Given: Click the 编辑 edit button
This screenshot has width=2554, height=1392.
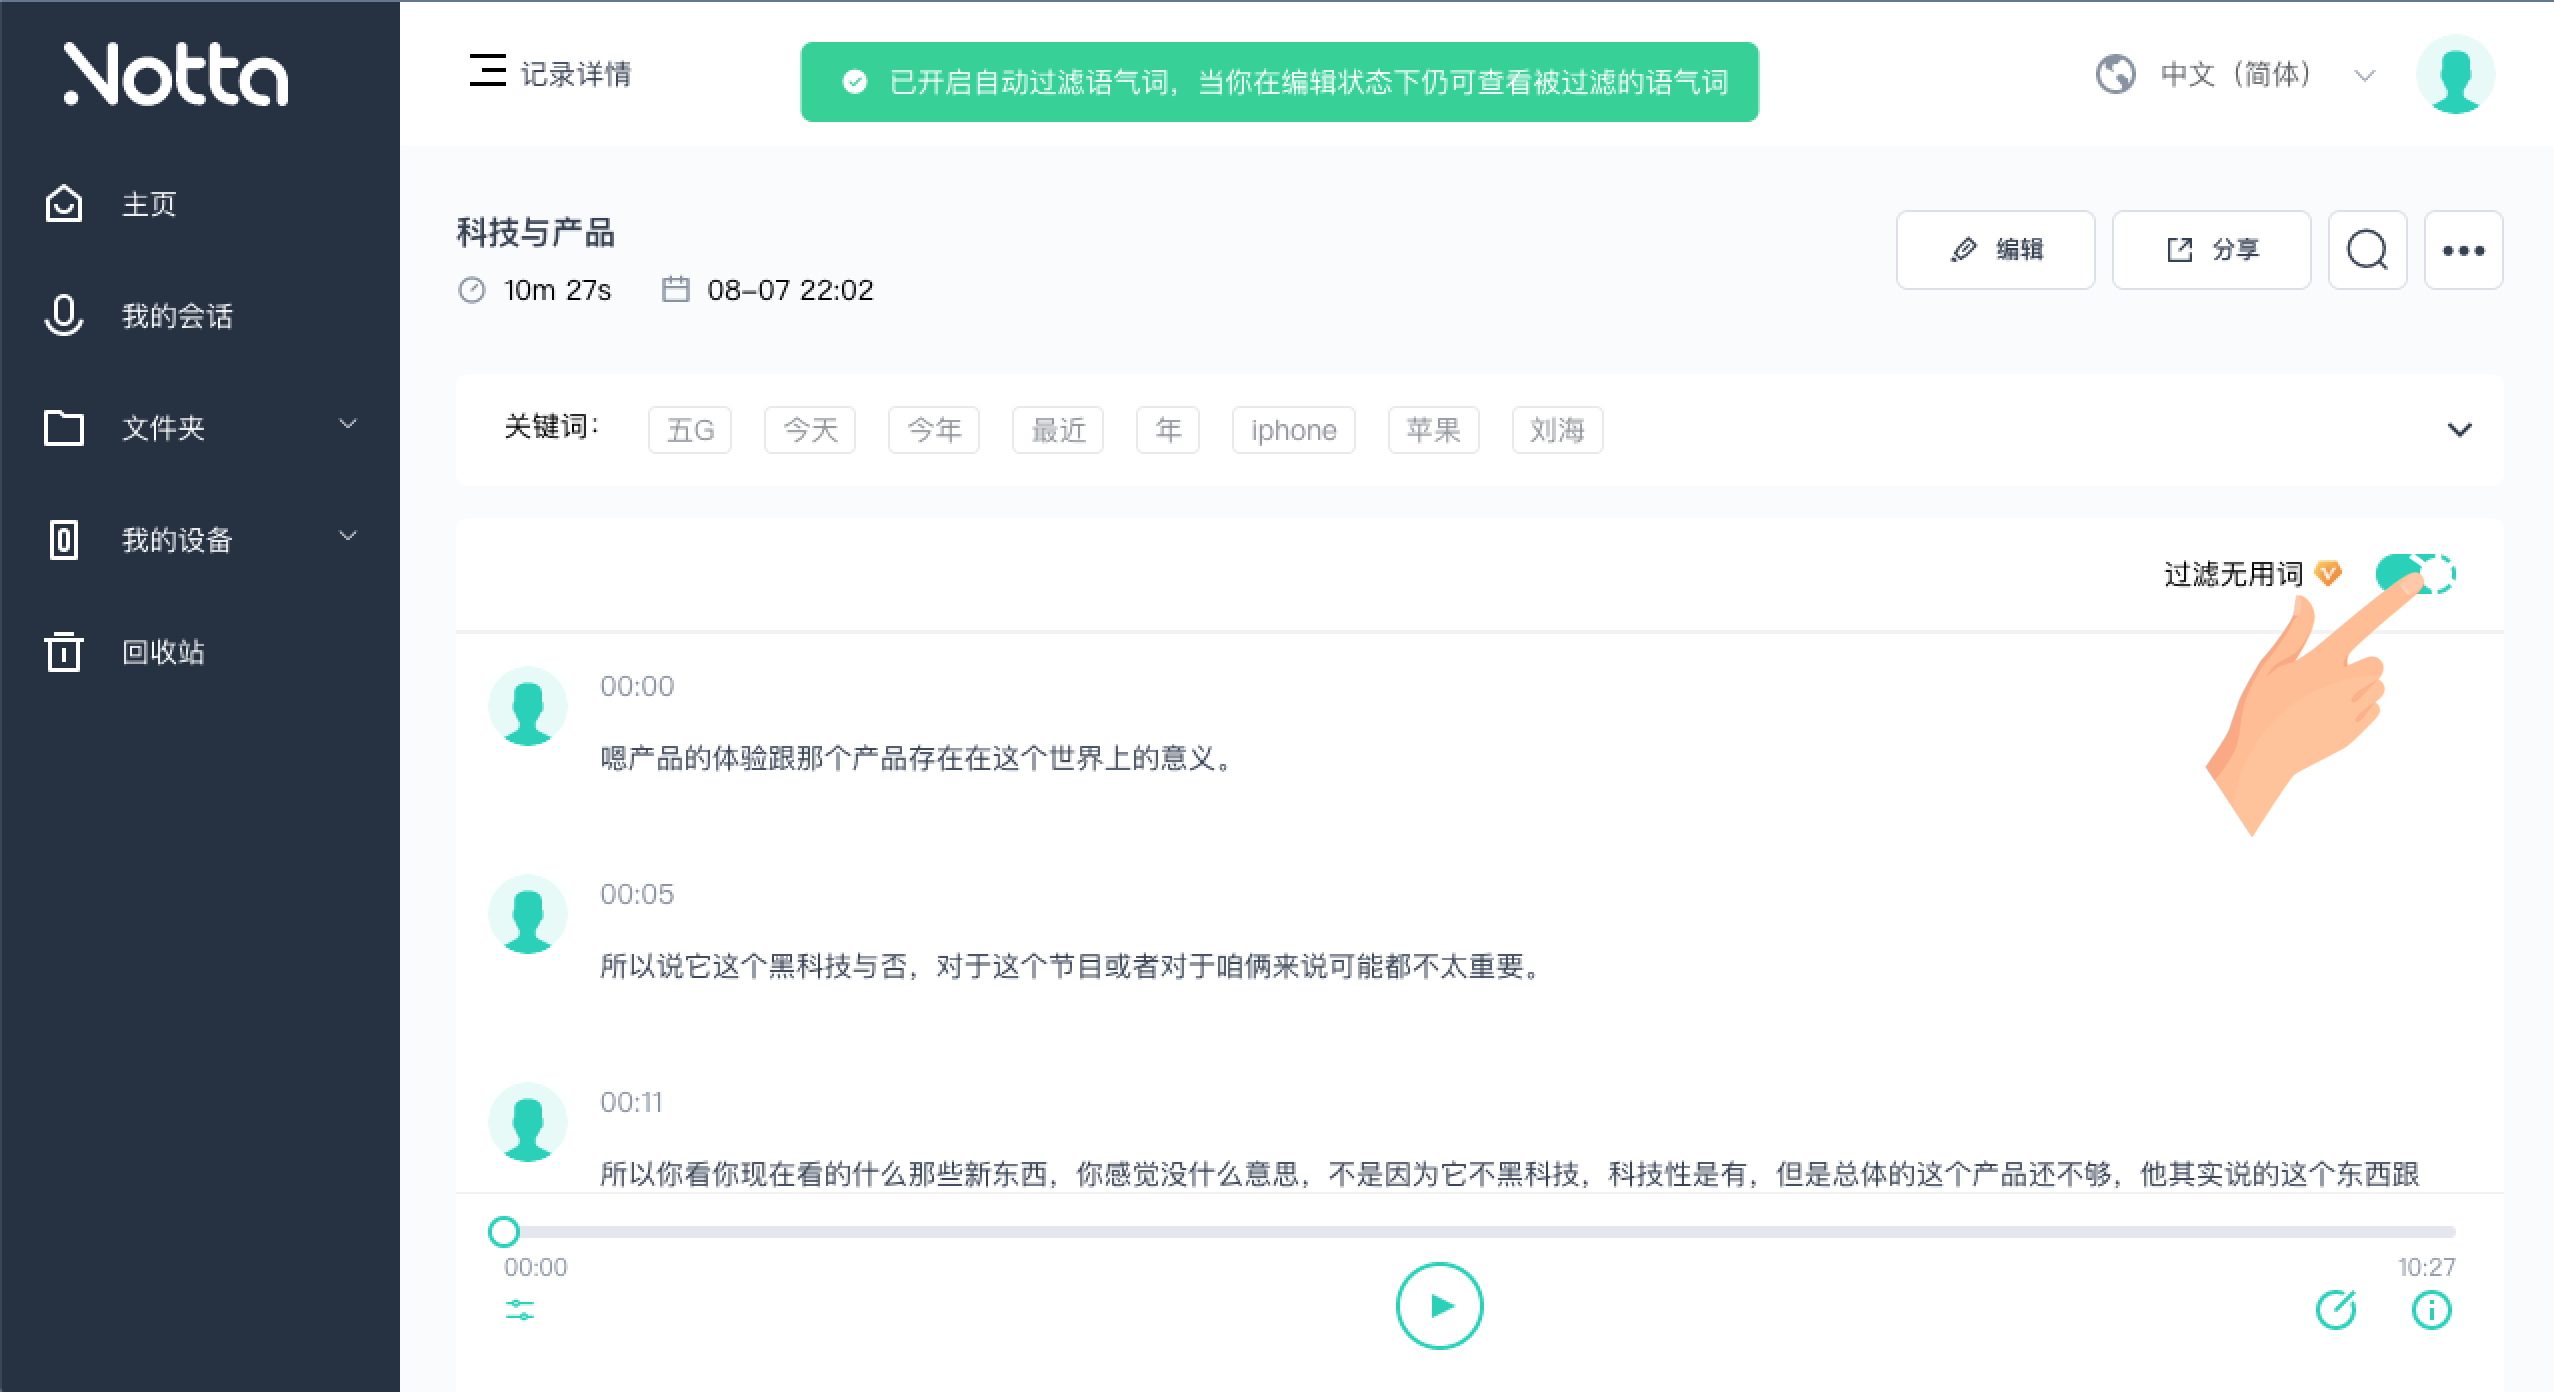Looking at the screenshot, I should coord(1996,249).
